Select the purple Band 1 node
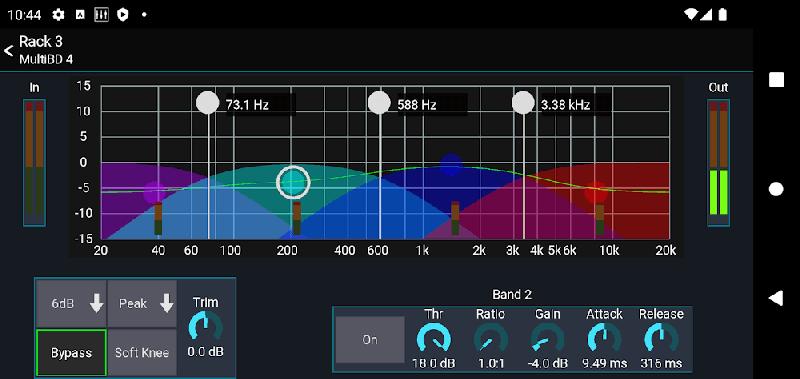Viewport: 800px width, 379px height. click(154, 193)
